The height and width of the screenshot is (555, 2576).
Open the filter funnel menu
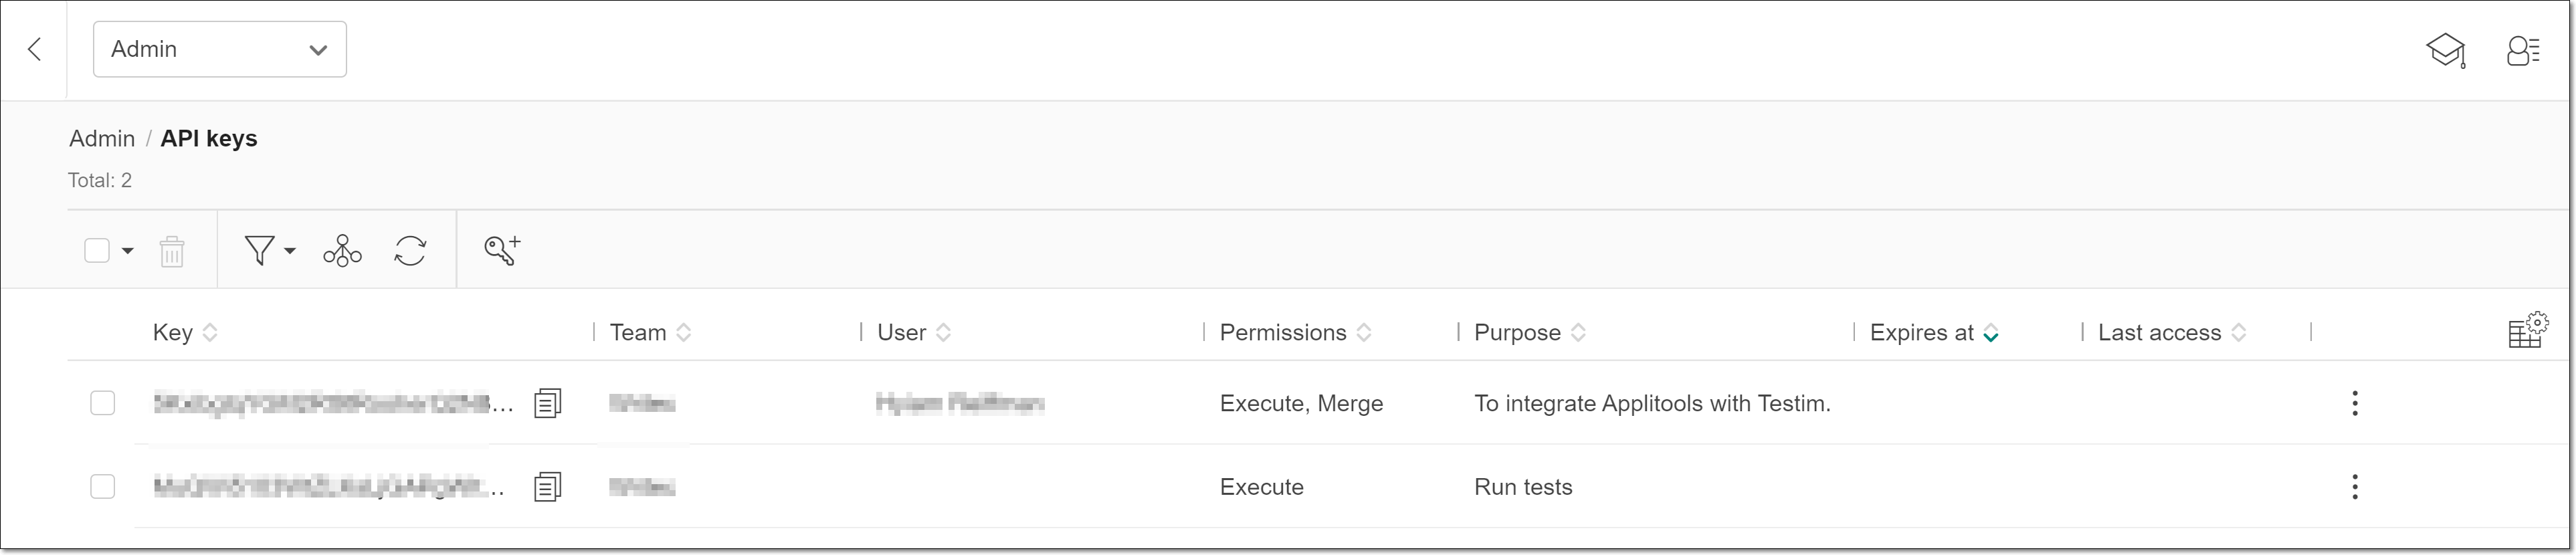[268, 250]
